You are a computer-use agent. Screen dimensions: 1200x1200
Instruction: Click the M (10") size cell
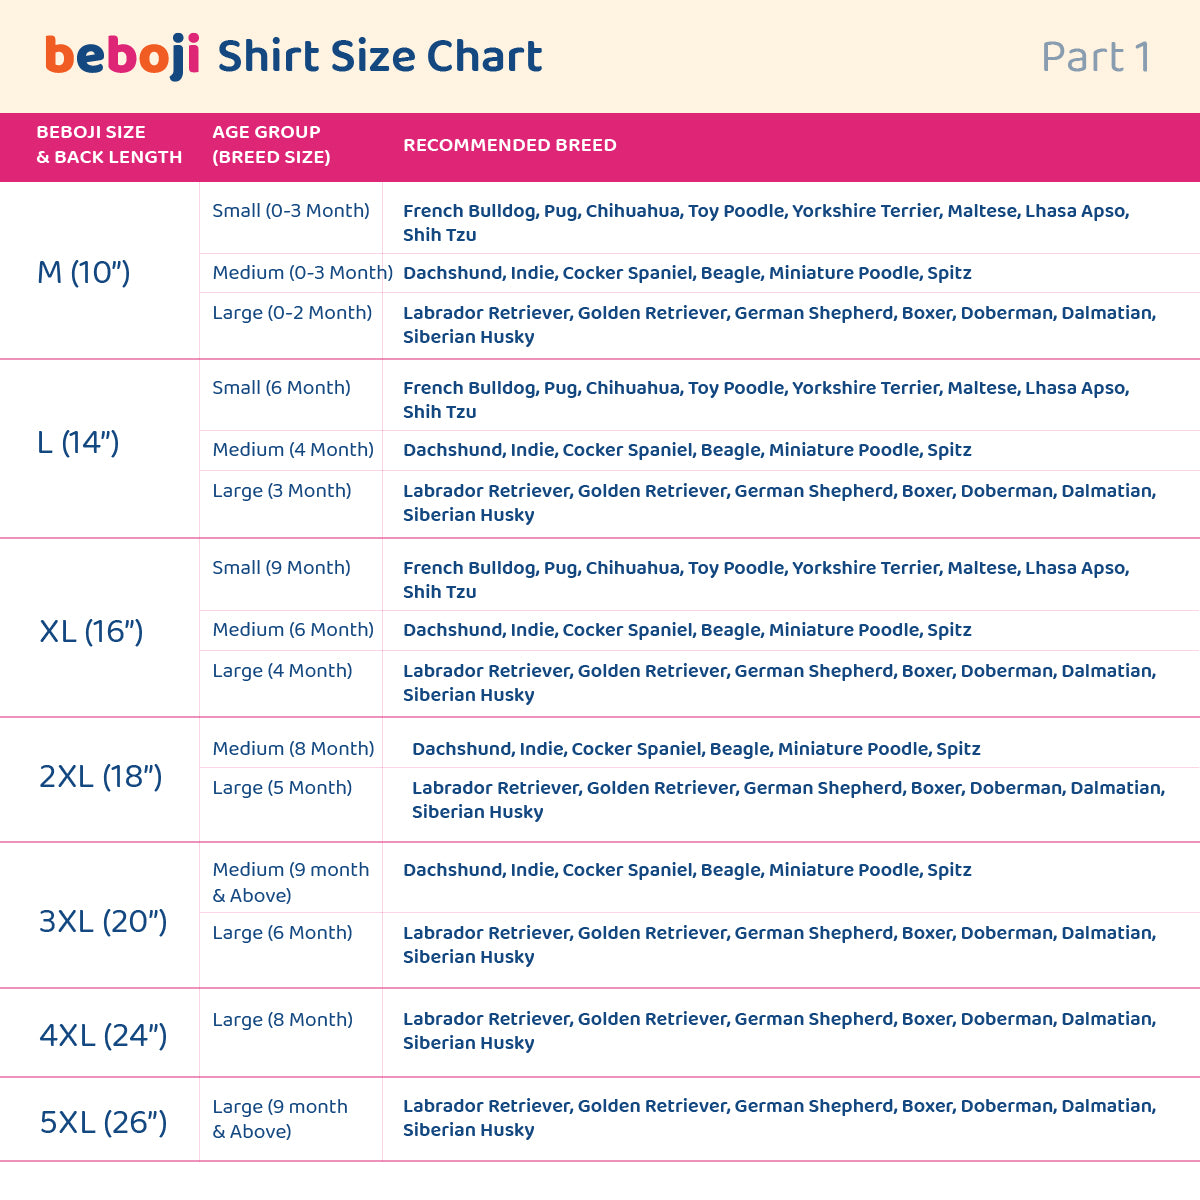pyautogui.click(x=84, y=272)
